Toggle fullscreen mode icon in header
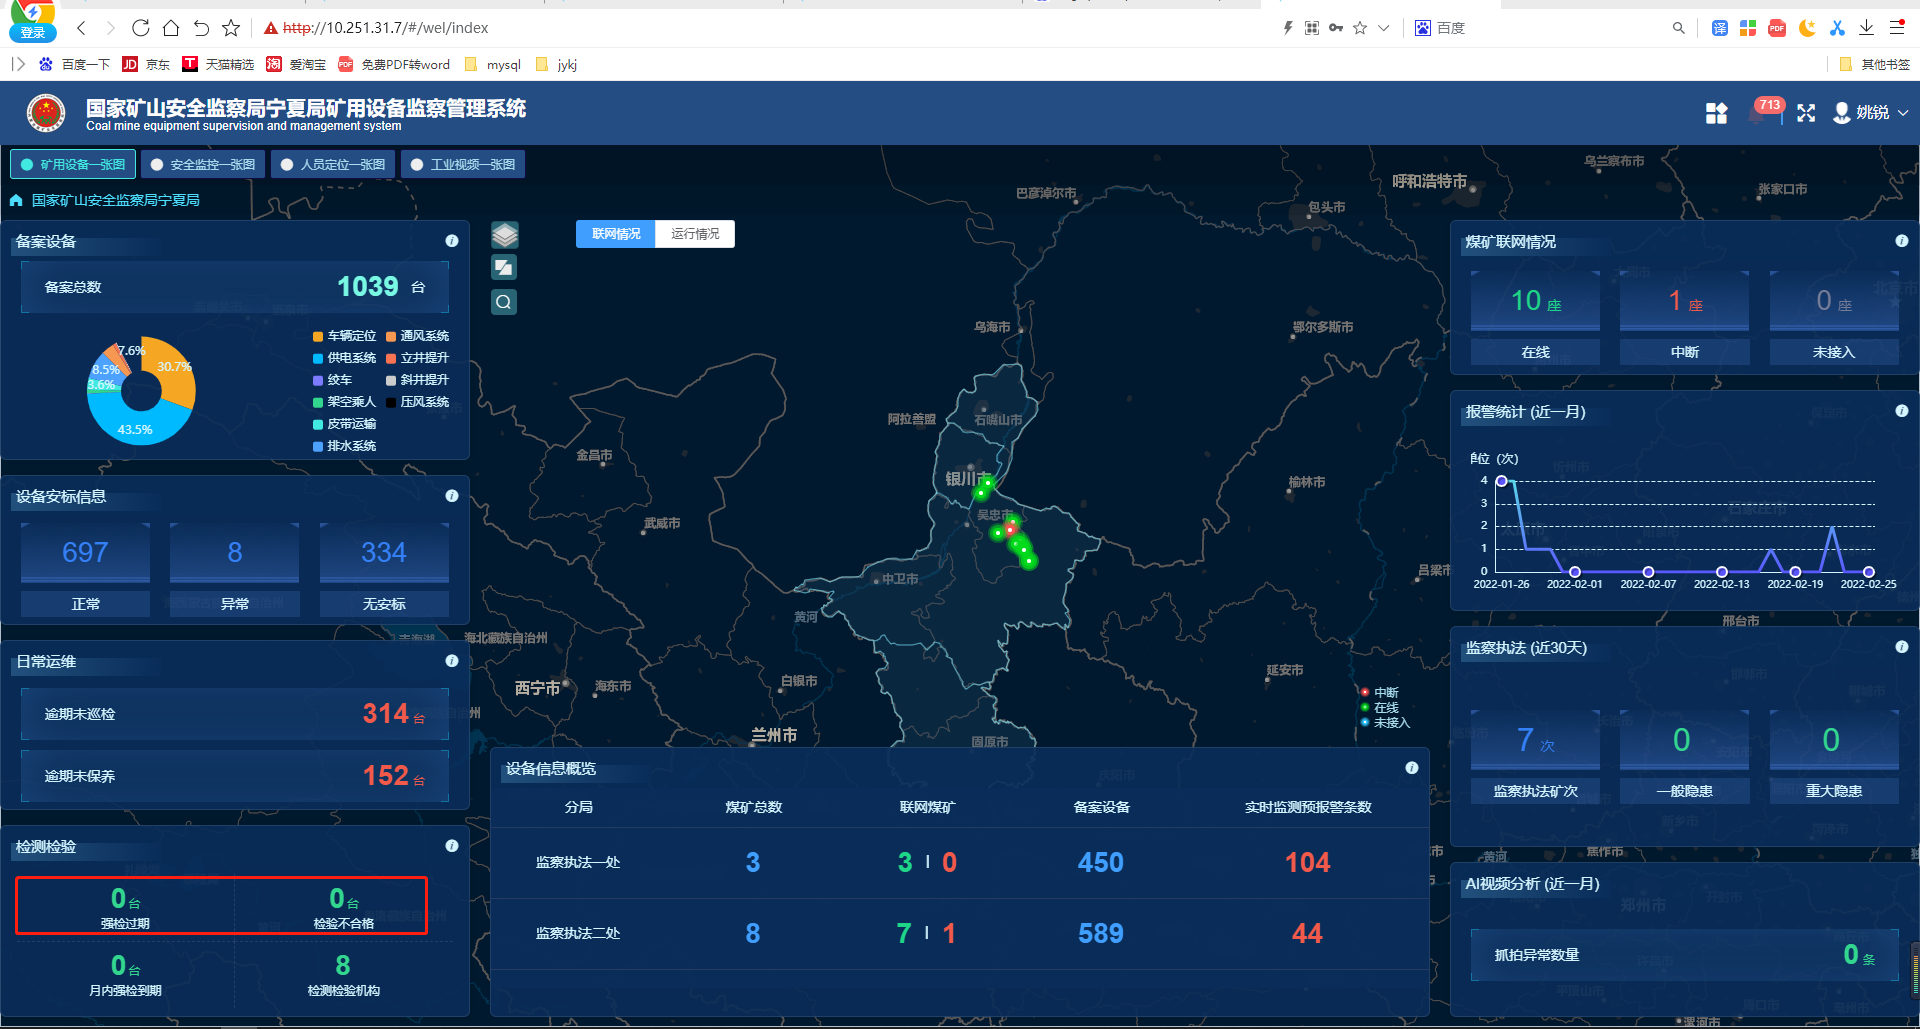The width and height of the screenshot is (1920, 1029). coord(1806,113)
